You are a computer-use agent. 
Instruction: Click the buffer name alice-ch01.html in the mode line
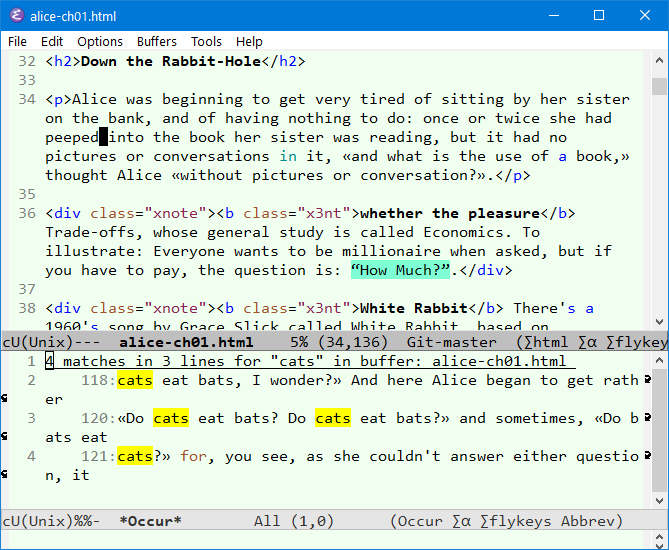tap(186, 342)
